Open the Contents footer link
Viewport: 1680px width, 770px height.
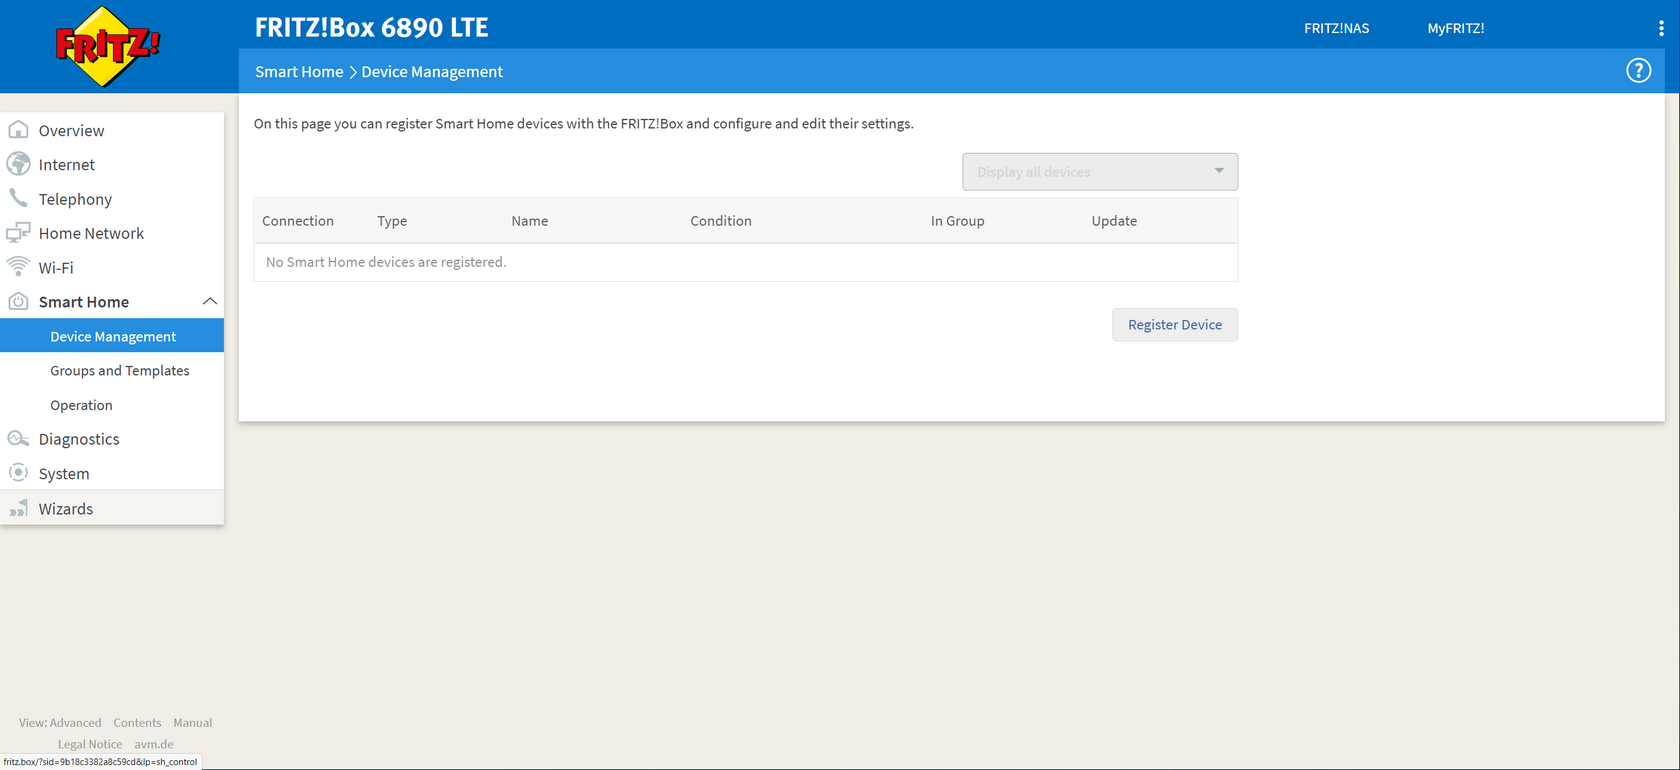click(x=137, y=723)
